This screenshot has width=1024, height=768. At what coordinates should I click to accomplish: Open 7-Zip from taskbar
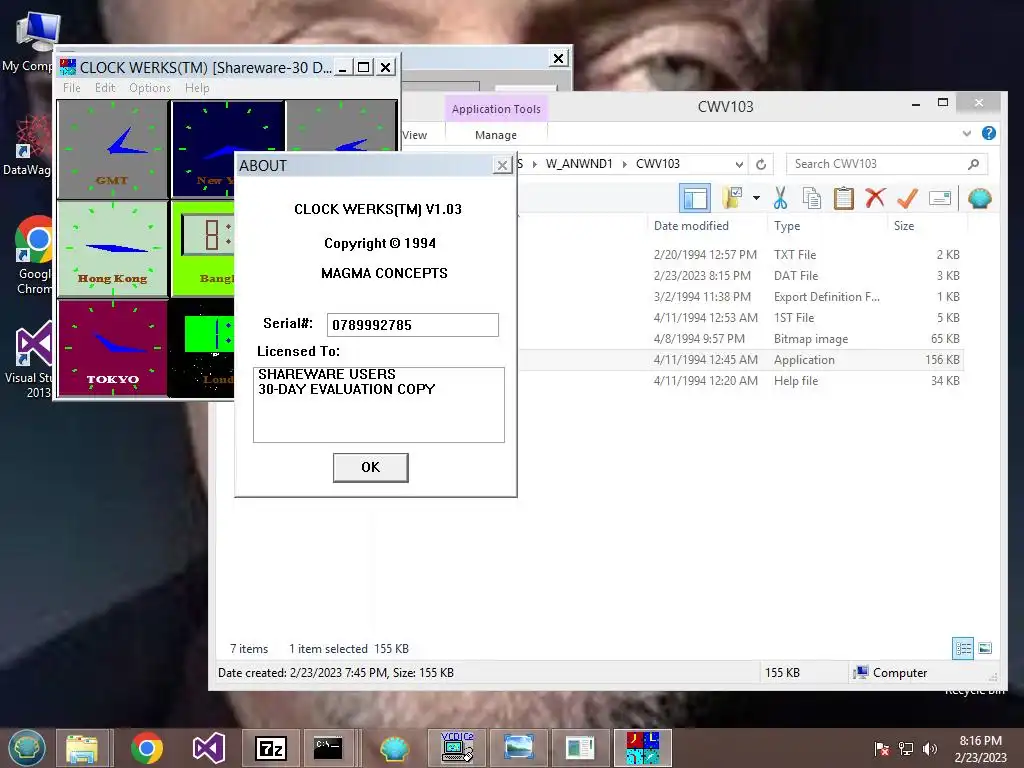[270, 748]
